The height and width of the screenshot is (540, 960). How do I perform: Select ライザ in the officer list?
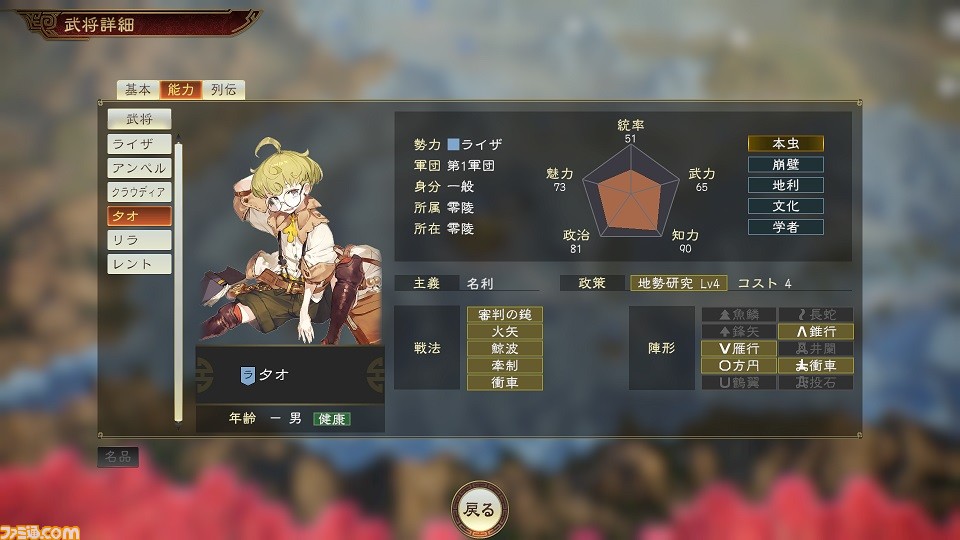pos(140,144)
